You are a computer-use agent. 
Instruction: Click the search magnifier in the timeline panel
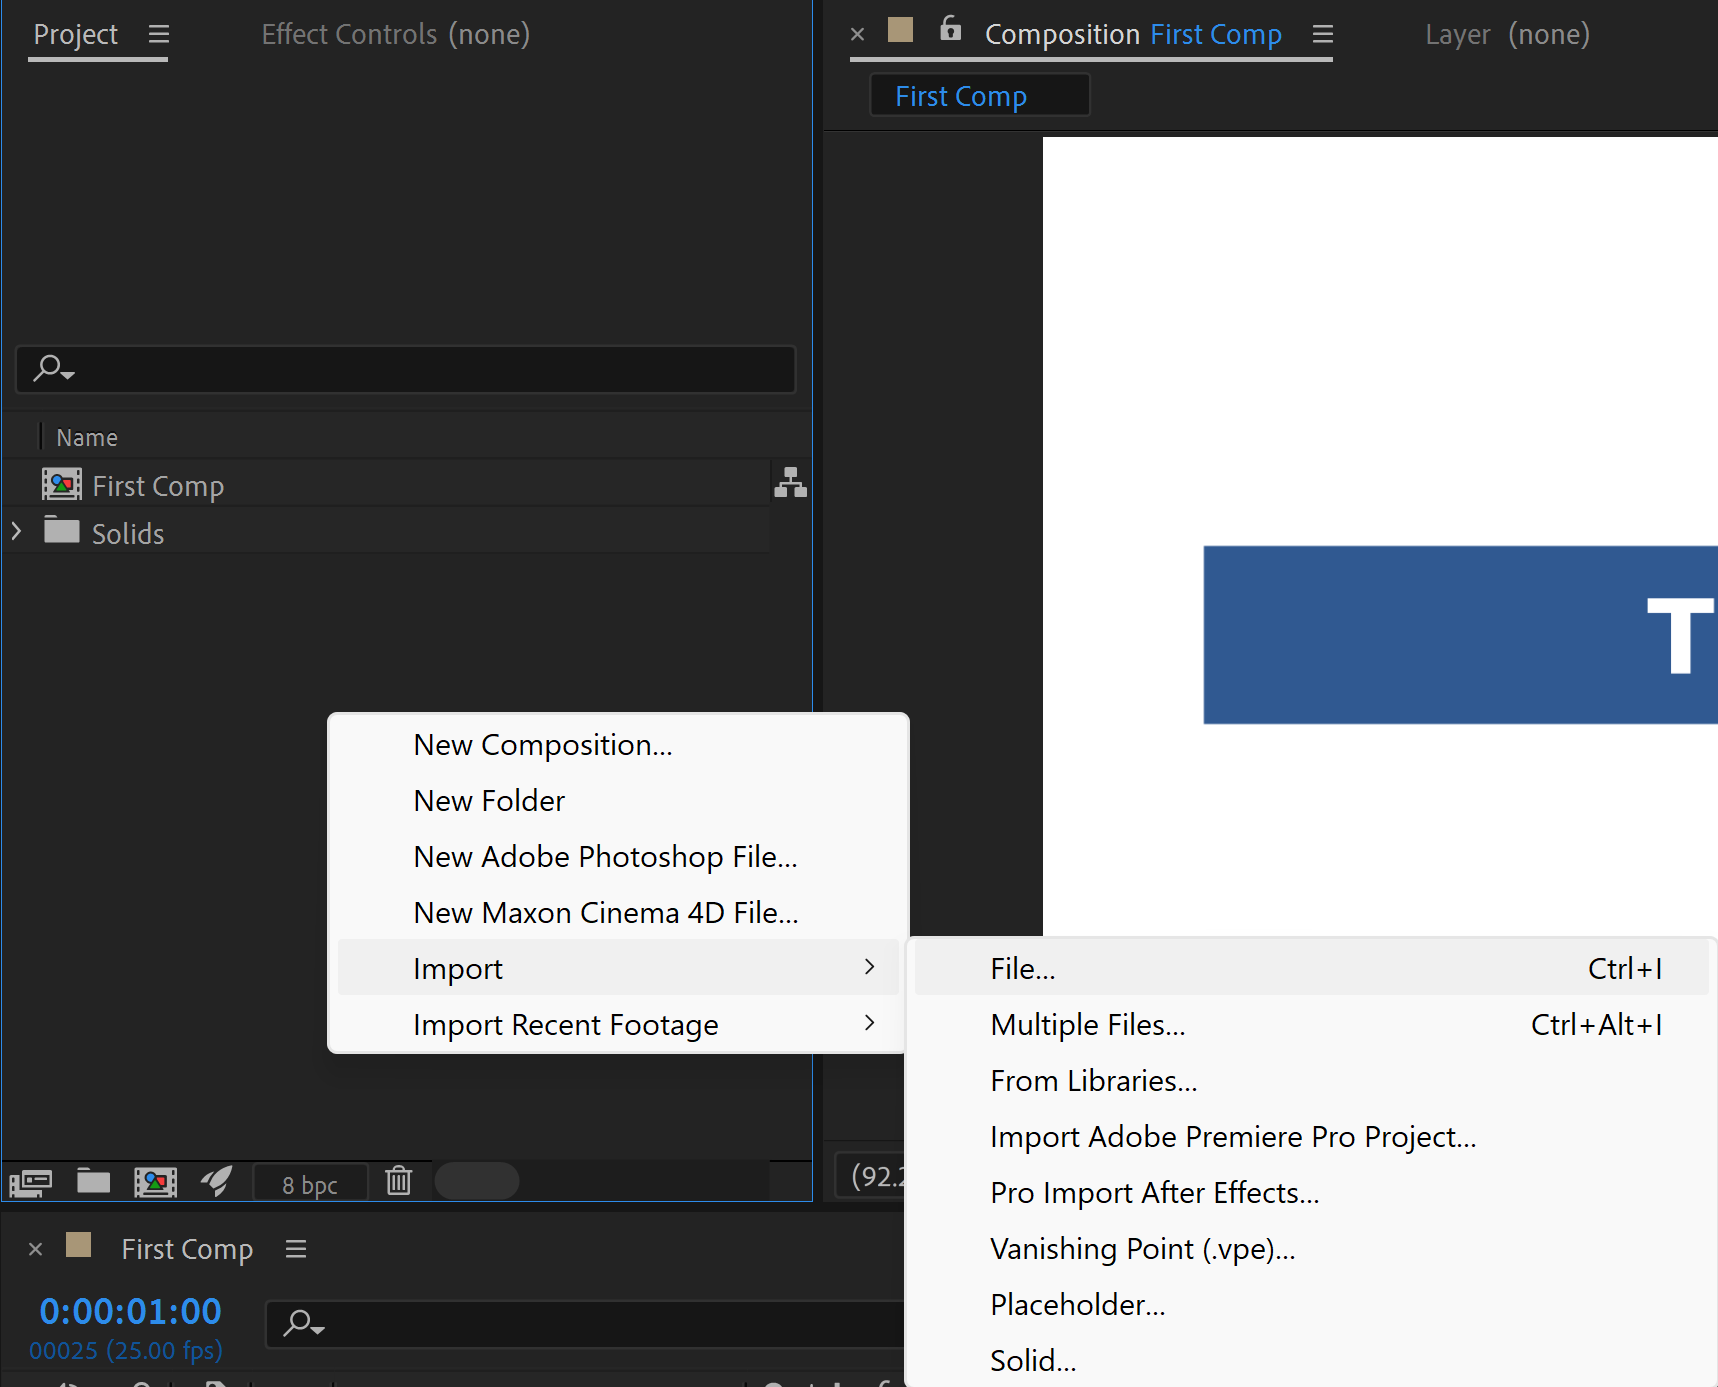tap(300, 1323)
